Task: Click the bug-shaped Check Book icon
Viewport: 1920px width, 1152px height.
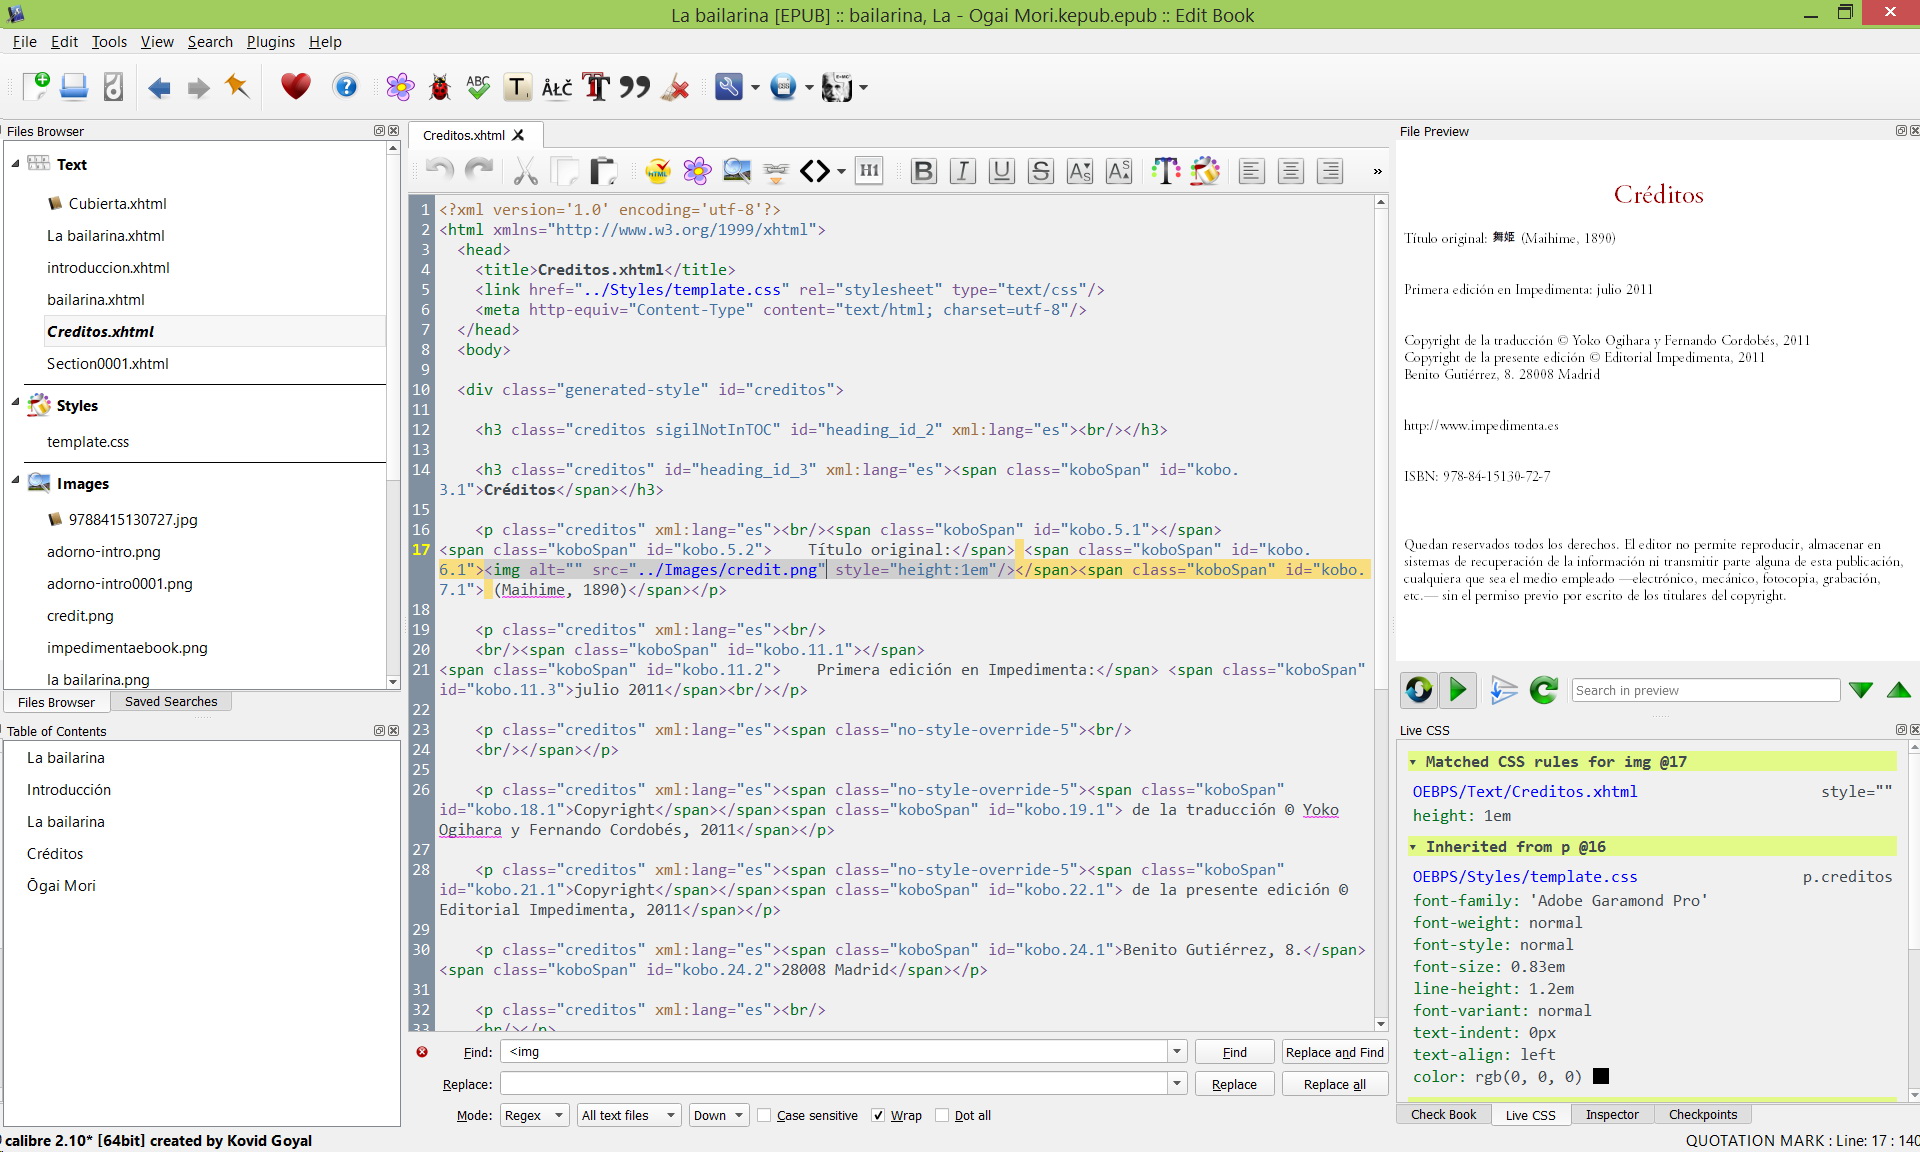Action: [439, 88]
